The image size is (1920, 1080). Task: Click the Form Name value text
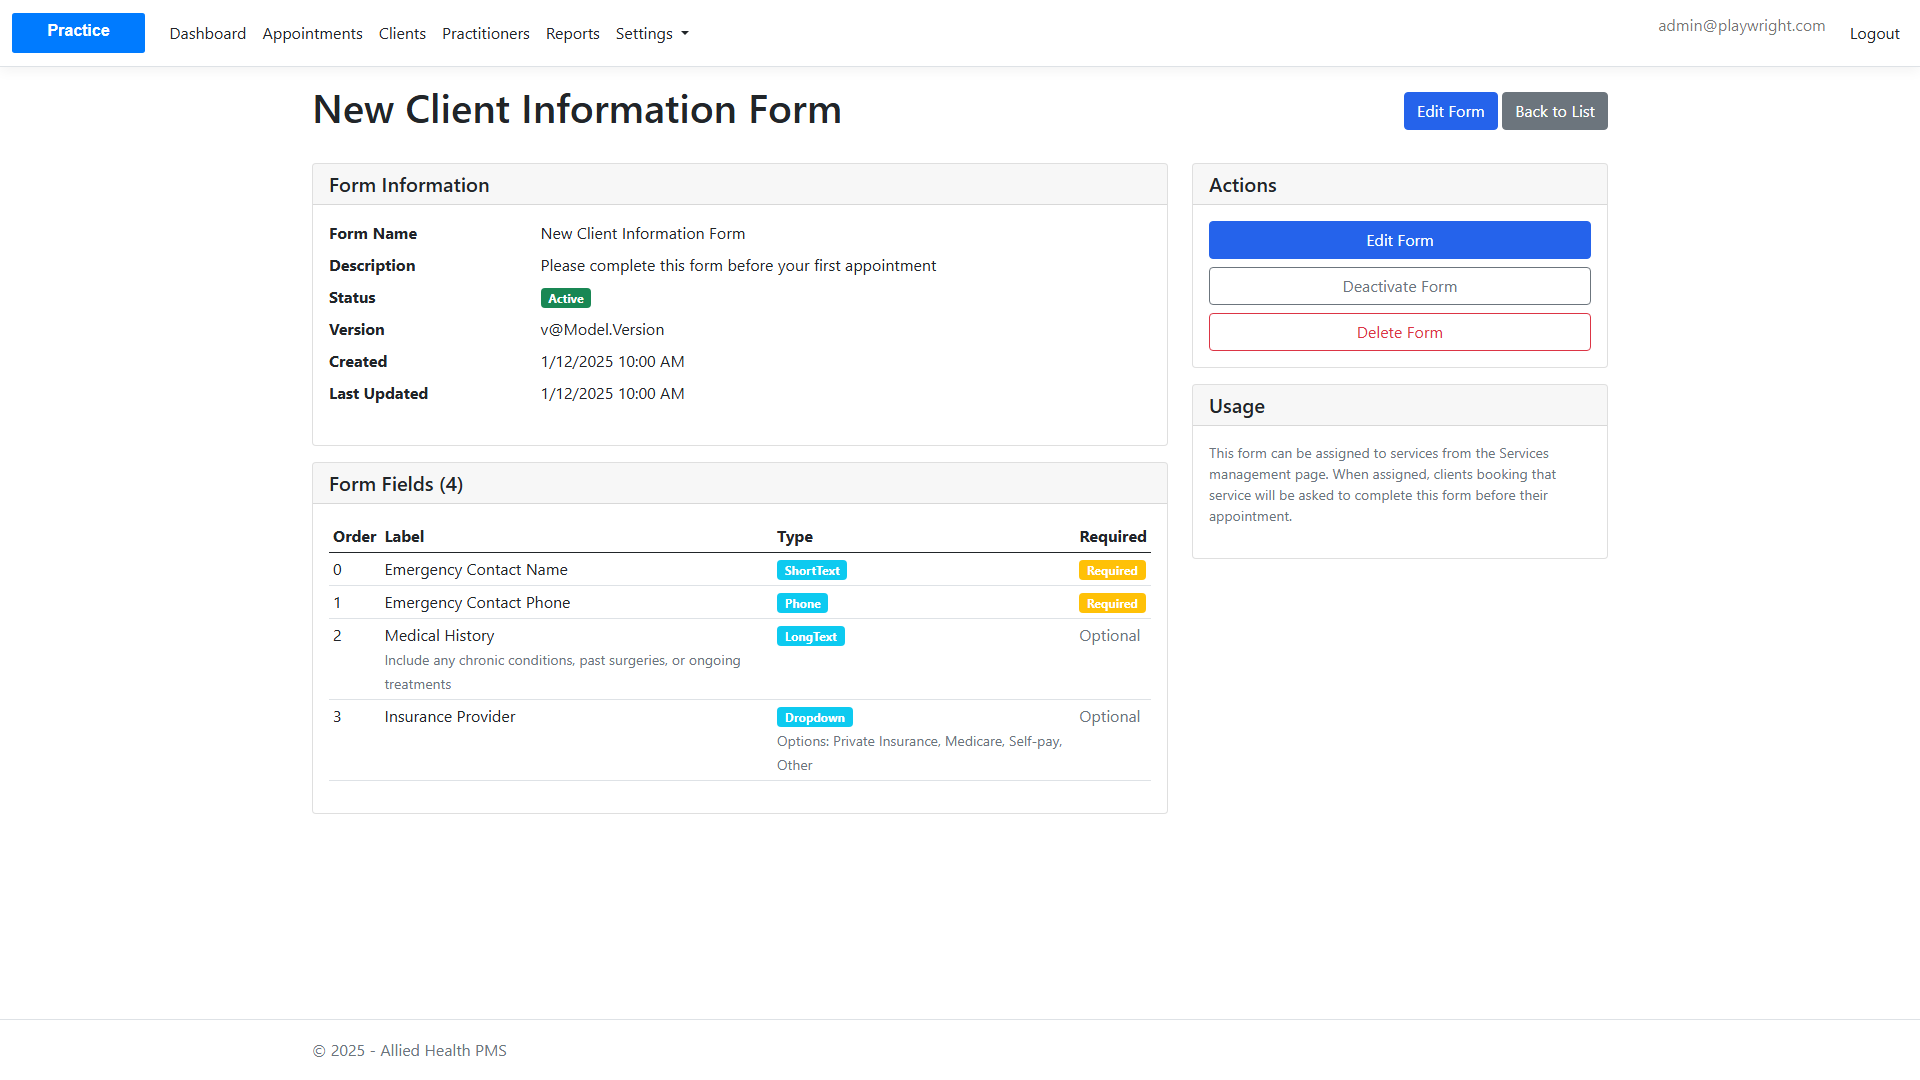642,233
